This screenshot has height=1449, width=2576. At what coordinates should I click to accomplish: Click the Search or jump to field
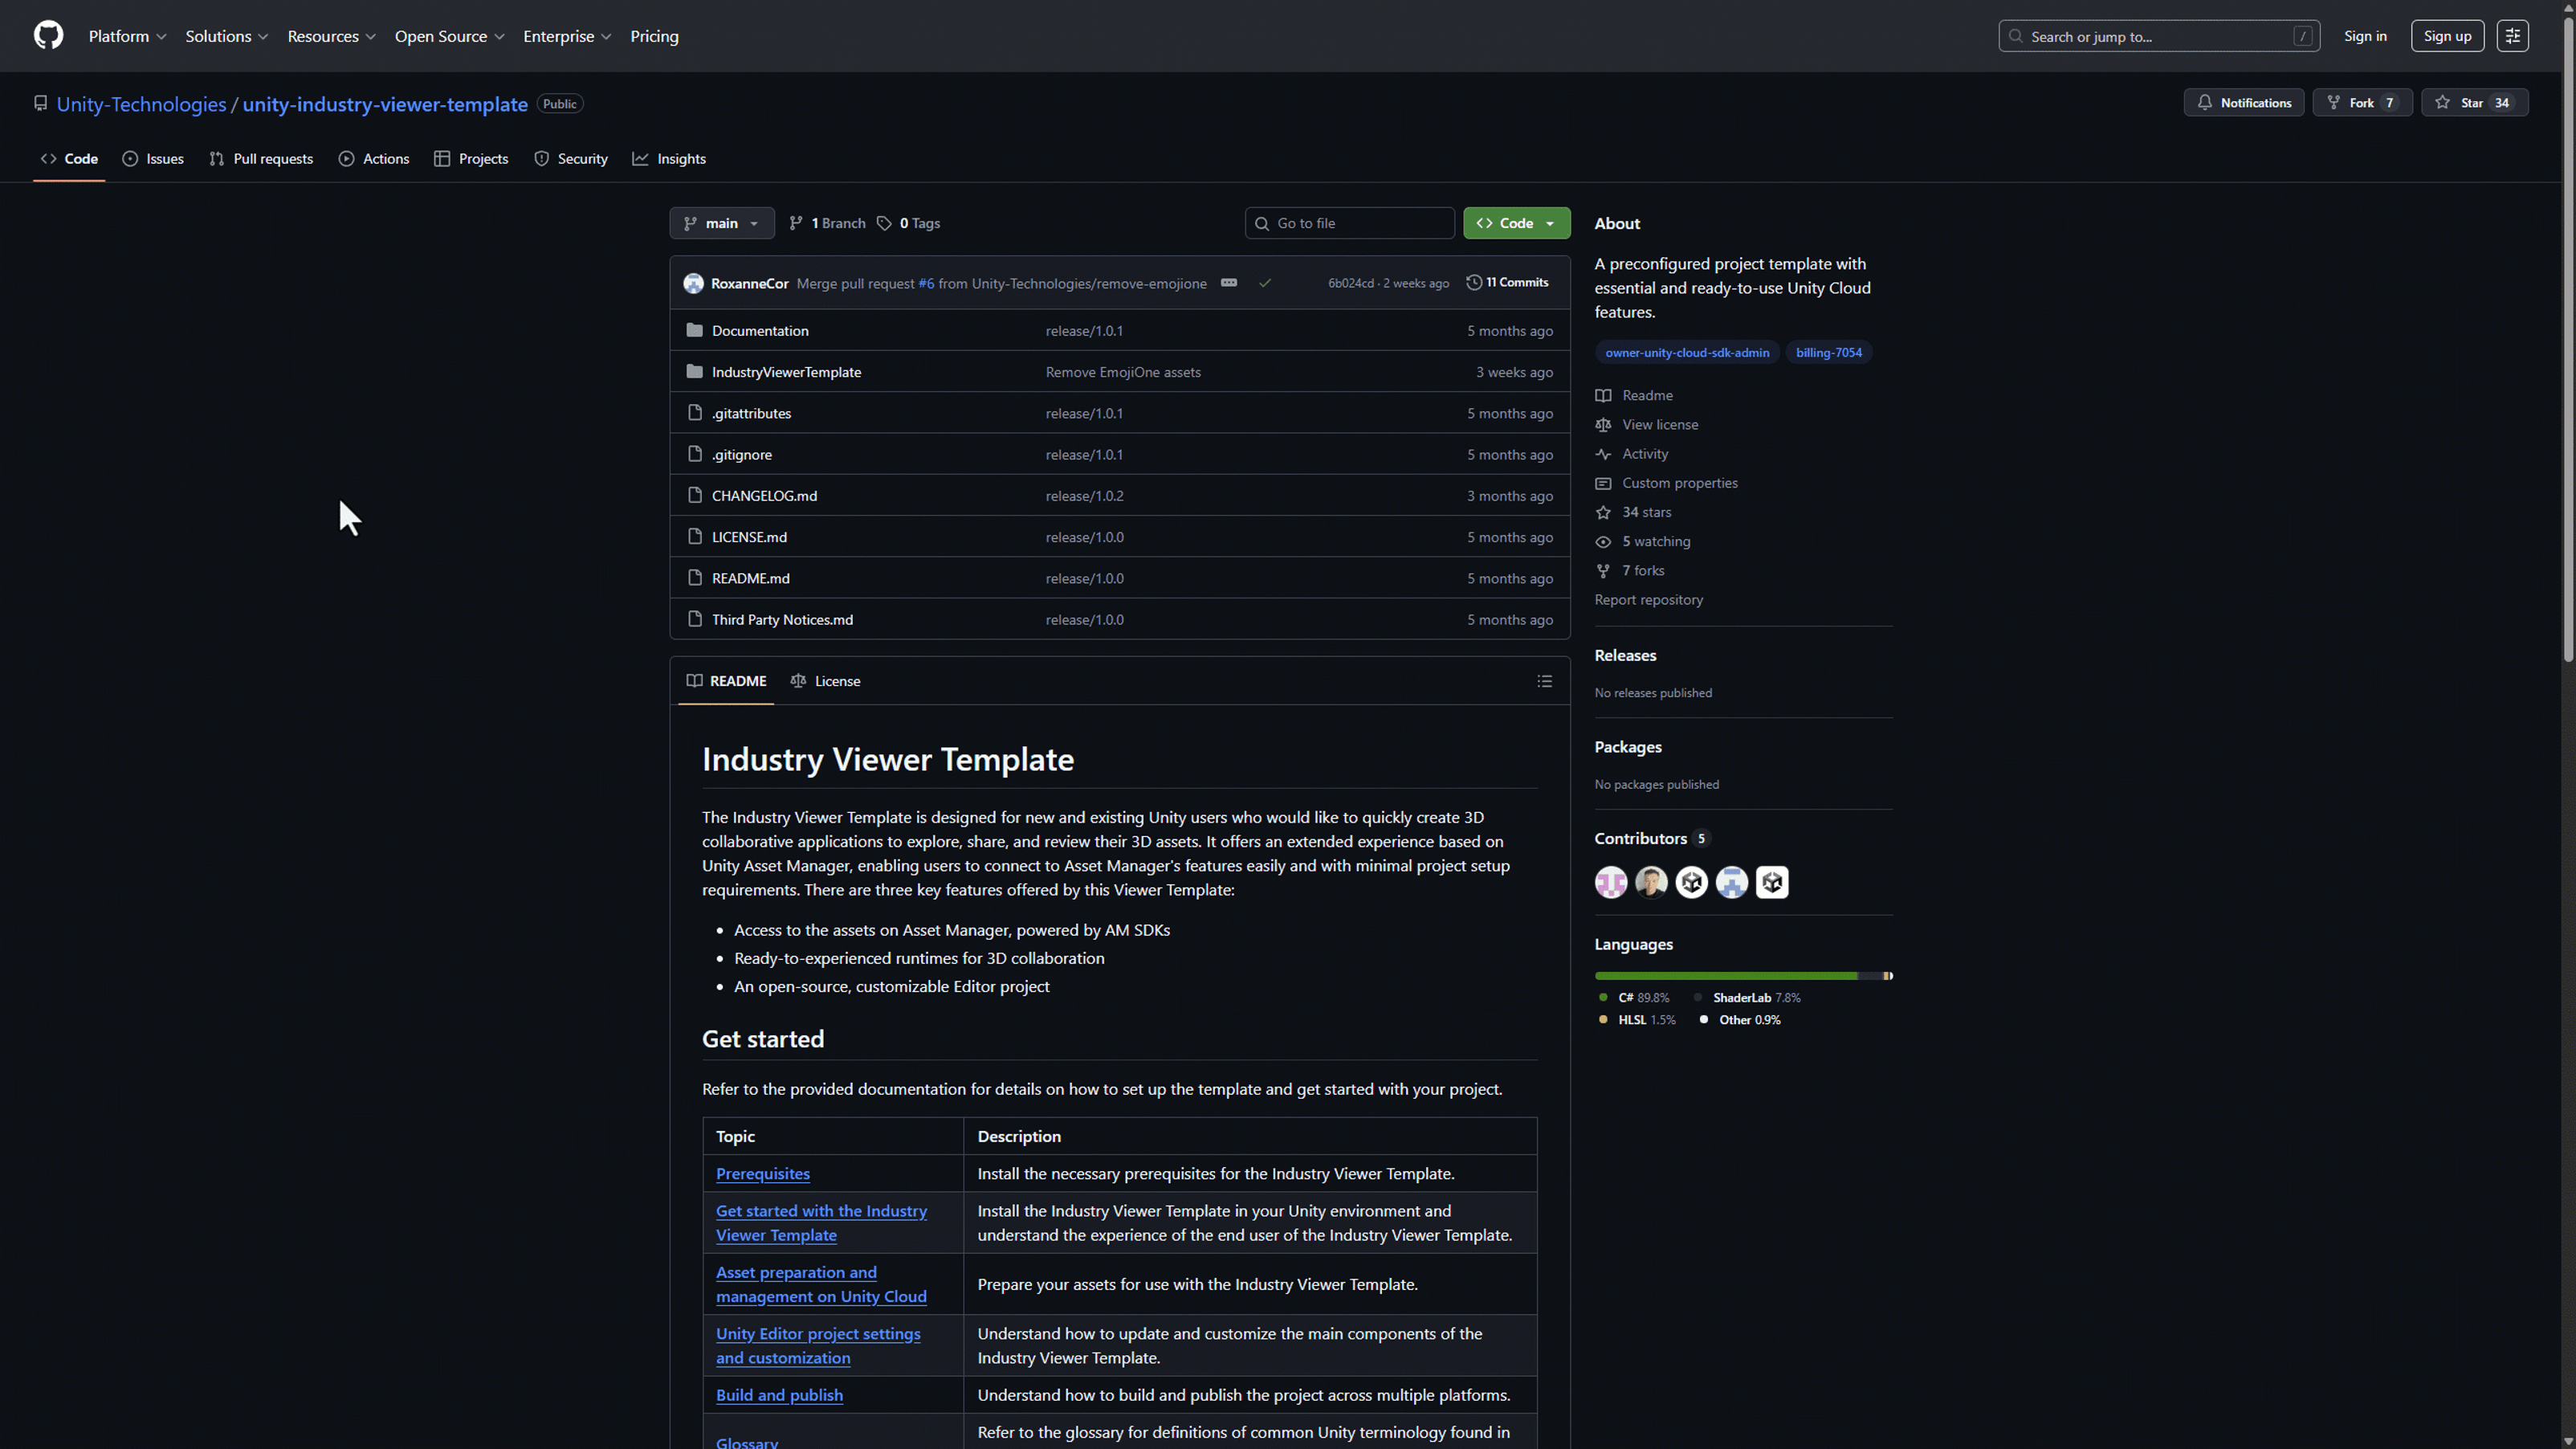pos(2159,36)
